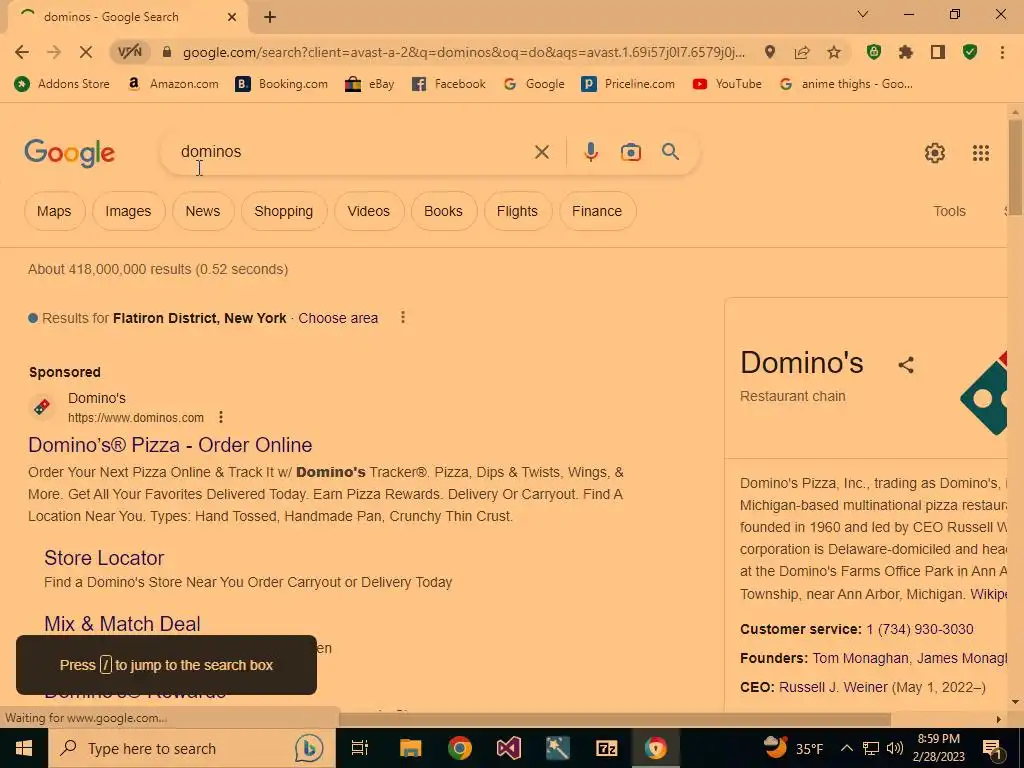Switch to the Images filter

point(128,211)
